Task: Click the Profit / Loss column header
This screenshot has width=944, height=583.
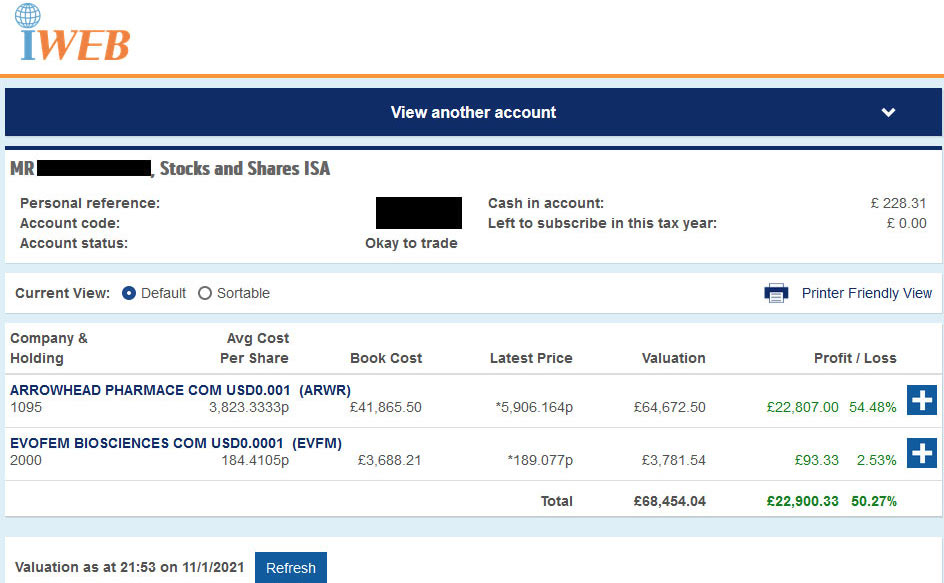Action: [x=855, y=358]
